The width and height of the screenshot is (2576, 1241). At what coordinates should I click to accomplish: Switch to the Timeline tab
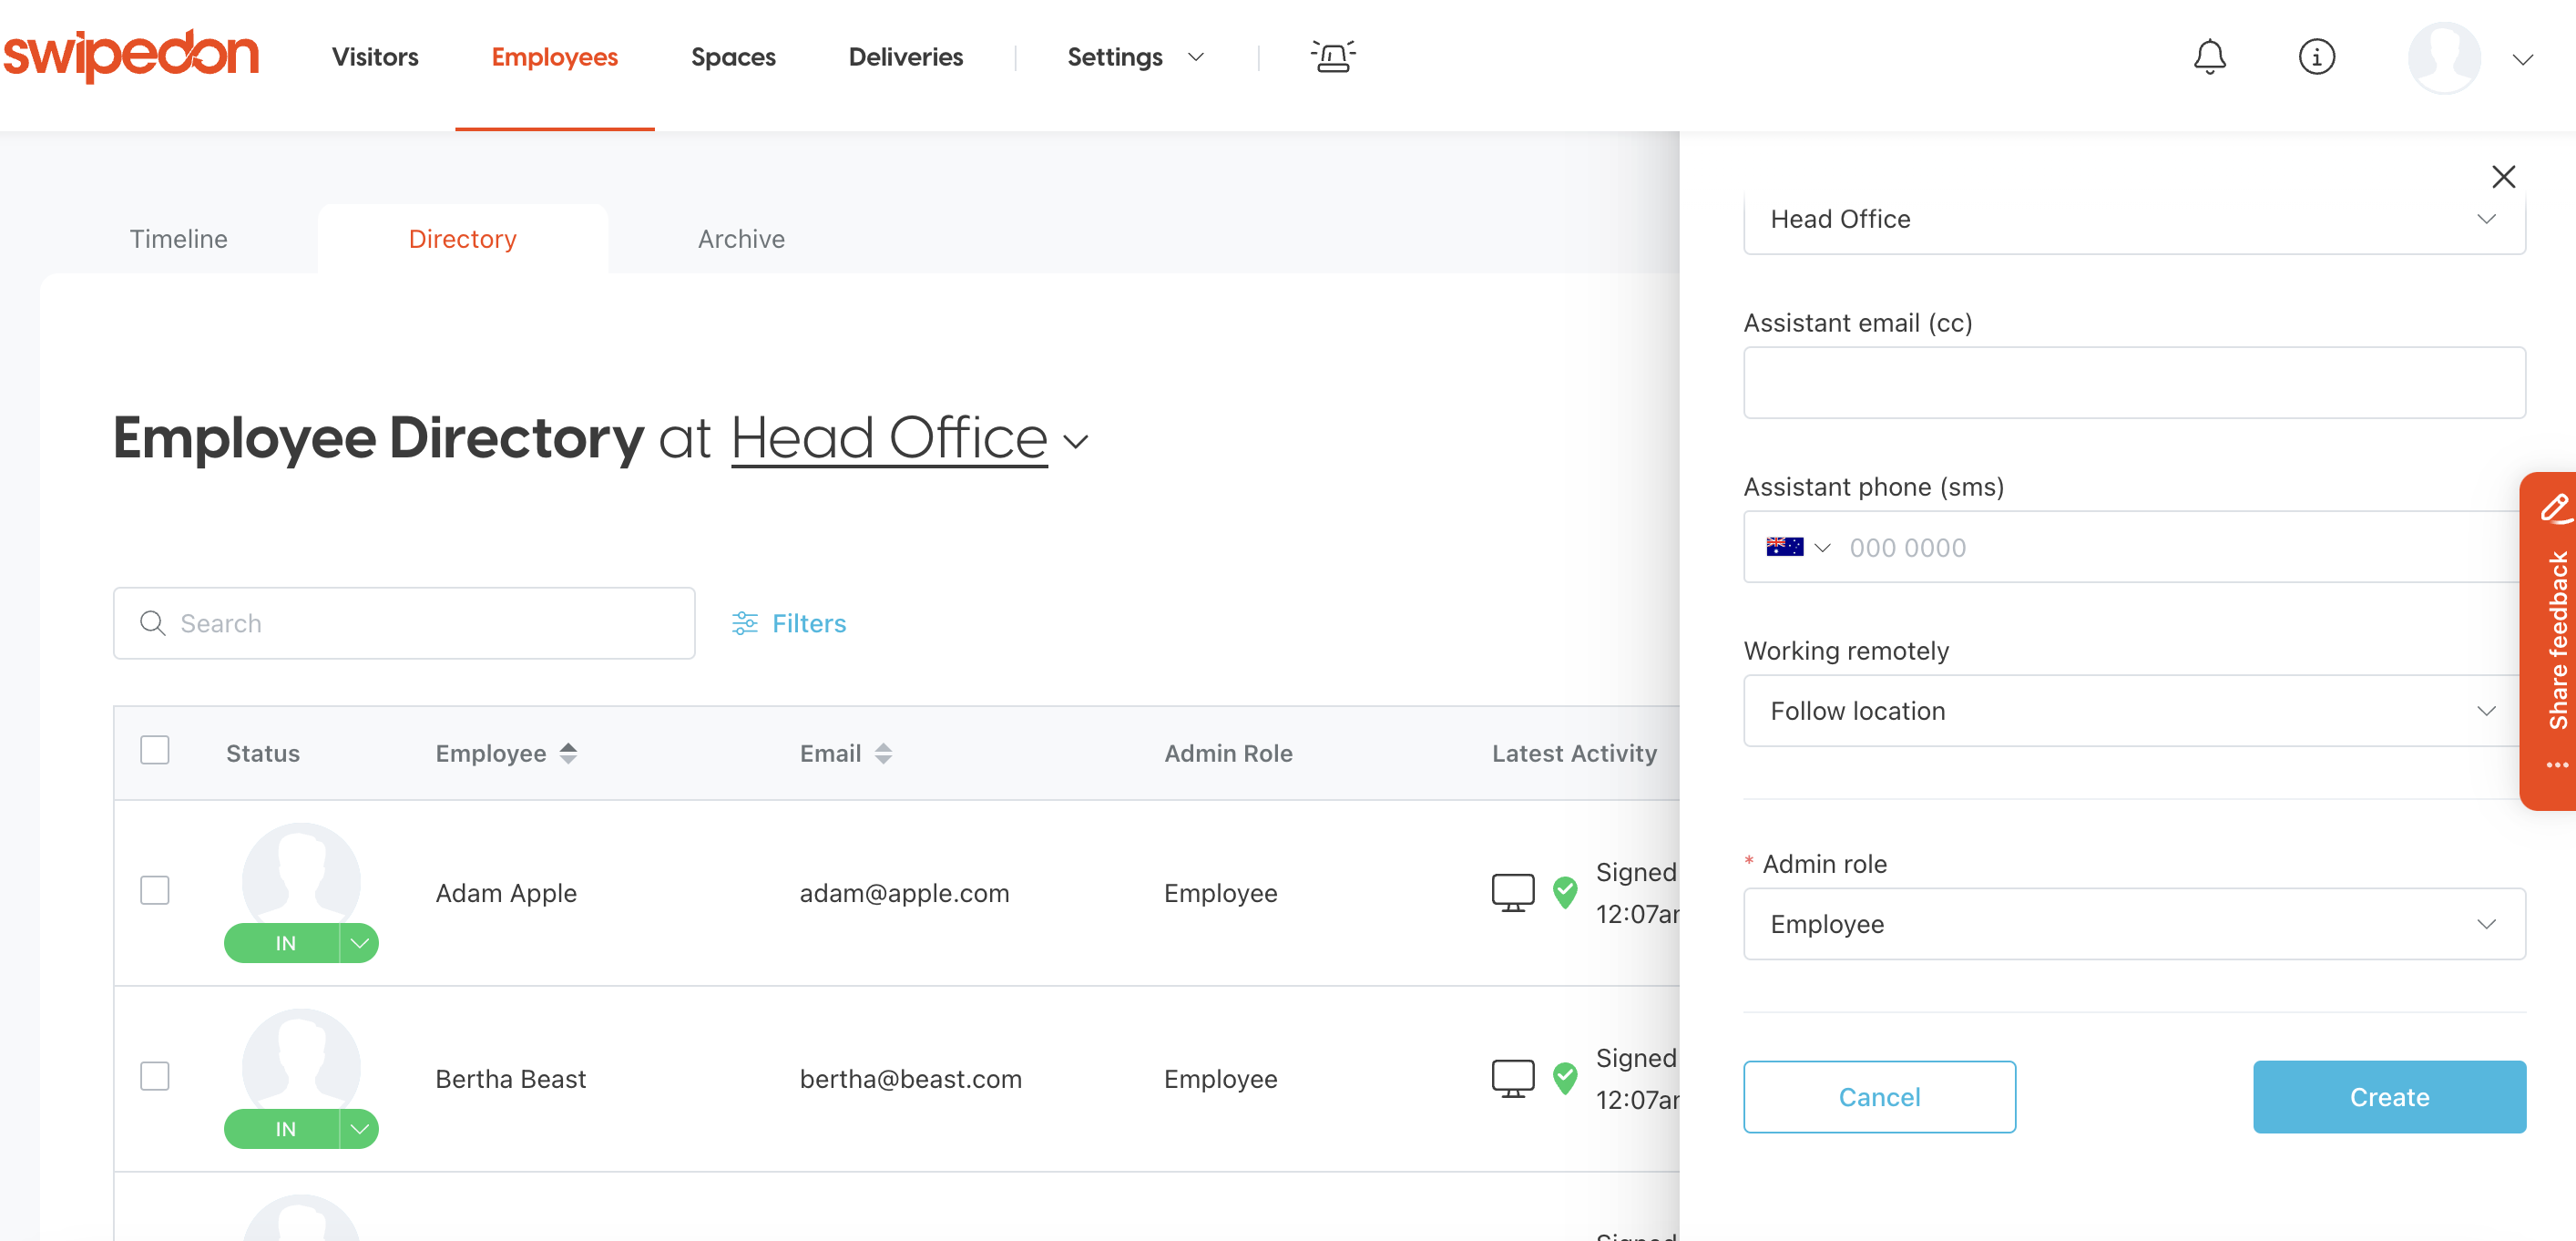click(178, 239)
